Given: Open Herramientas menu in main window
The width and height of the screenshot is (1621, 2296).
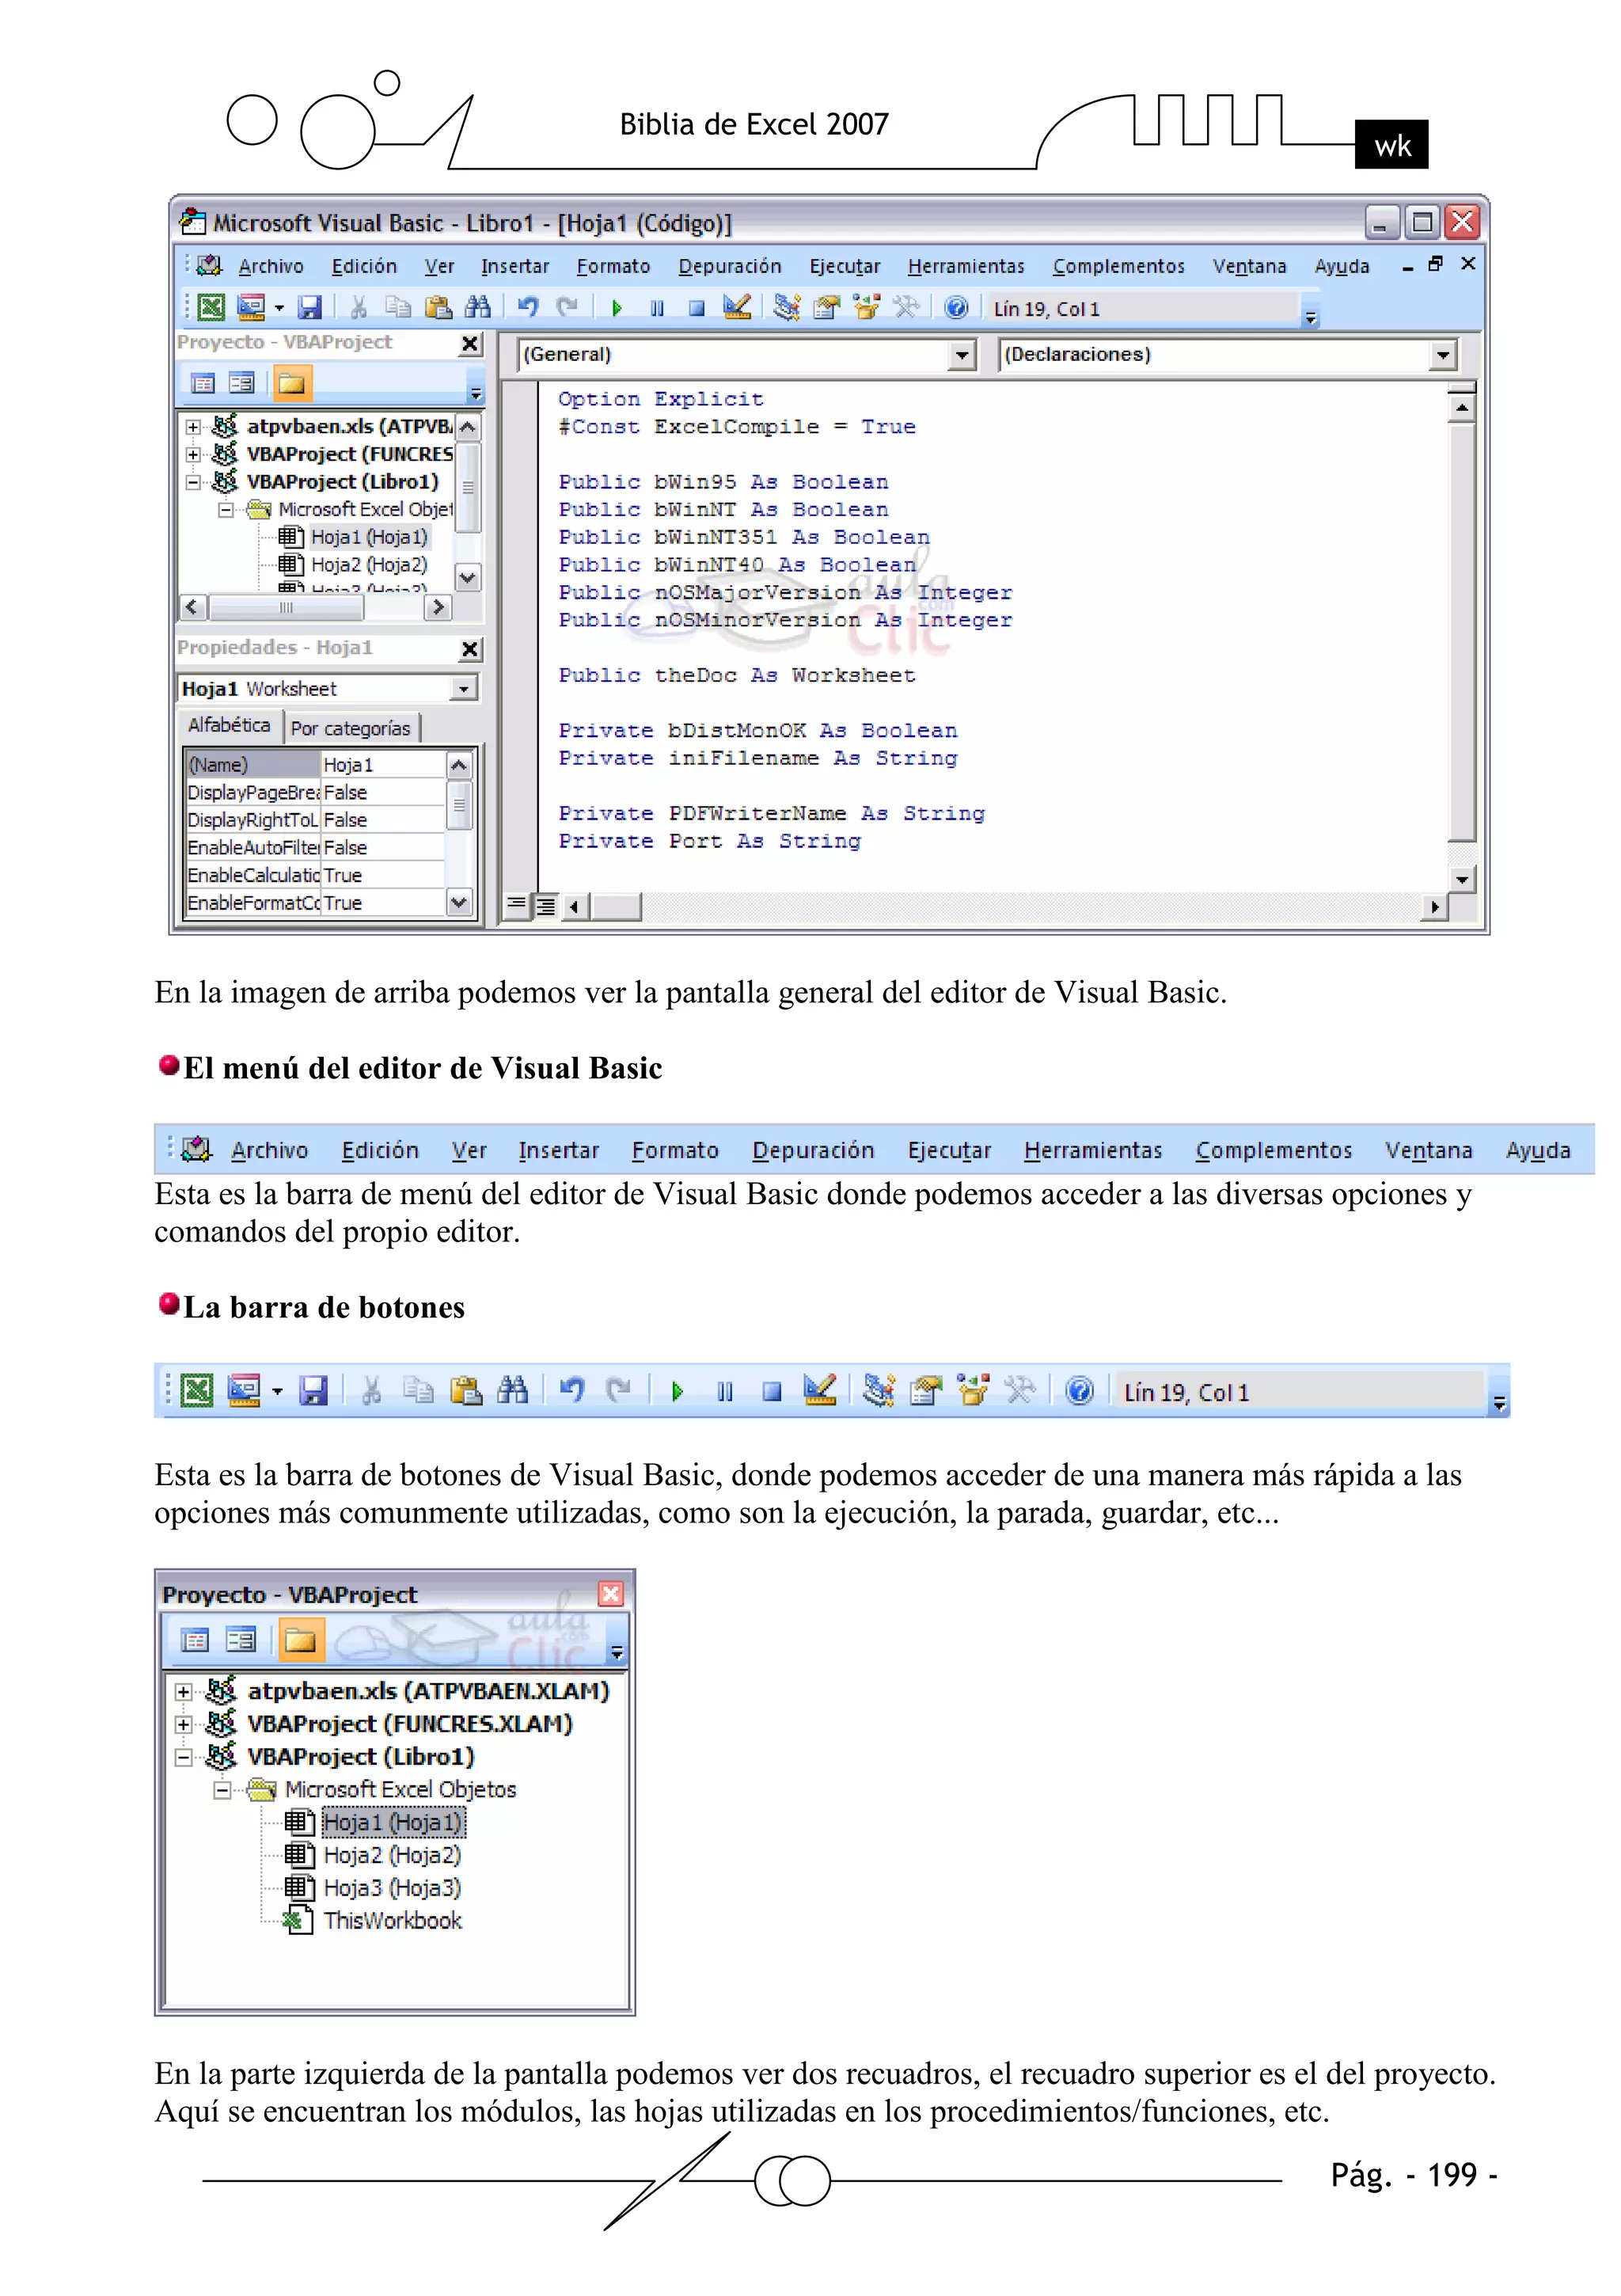Looking at the screenshot, I should (966, 267).
